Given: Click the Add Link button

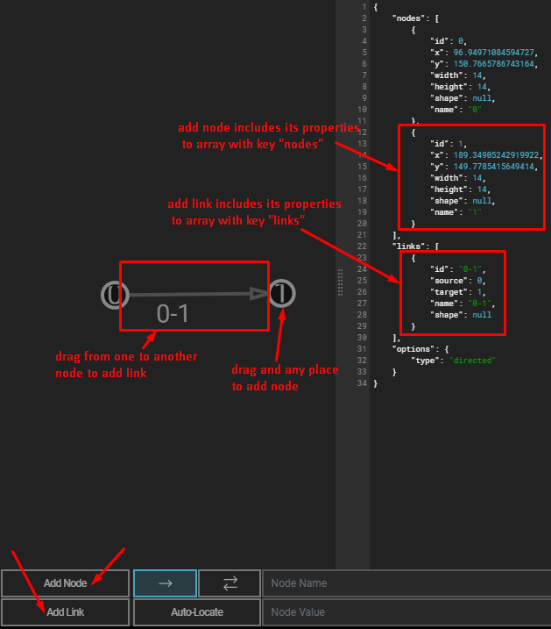Looking at the screenshot, I should pos(65,612).
